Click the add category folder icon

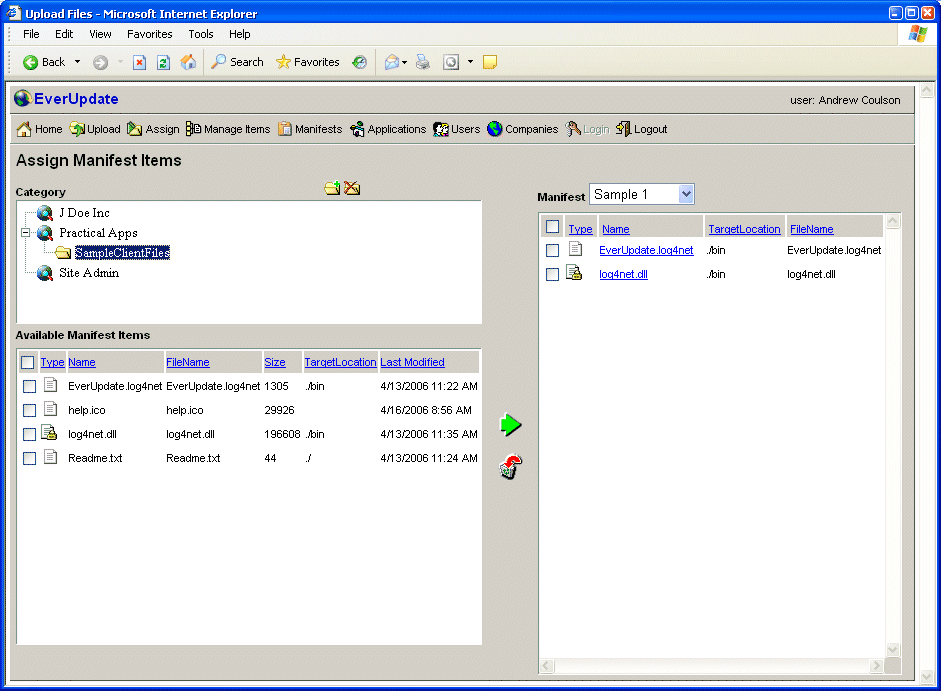coord(332,189)
